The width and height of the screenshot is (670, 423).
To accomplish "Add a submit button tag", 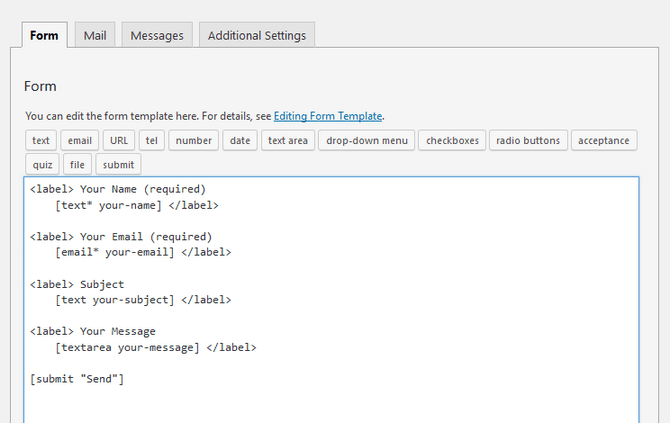I will [x=118, y=164].
